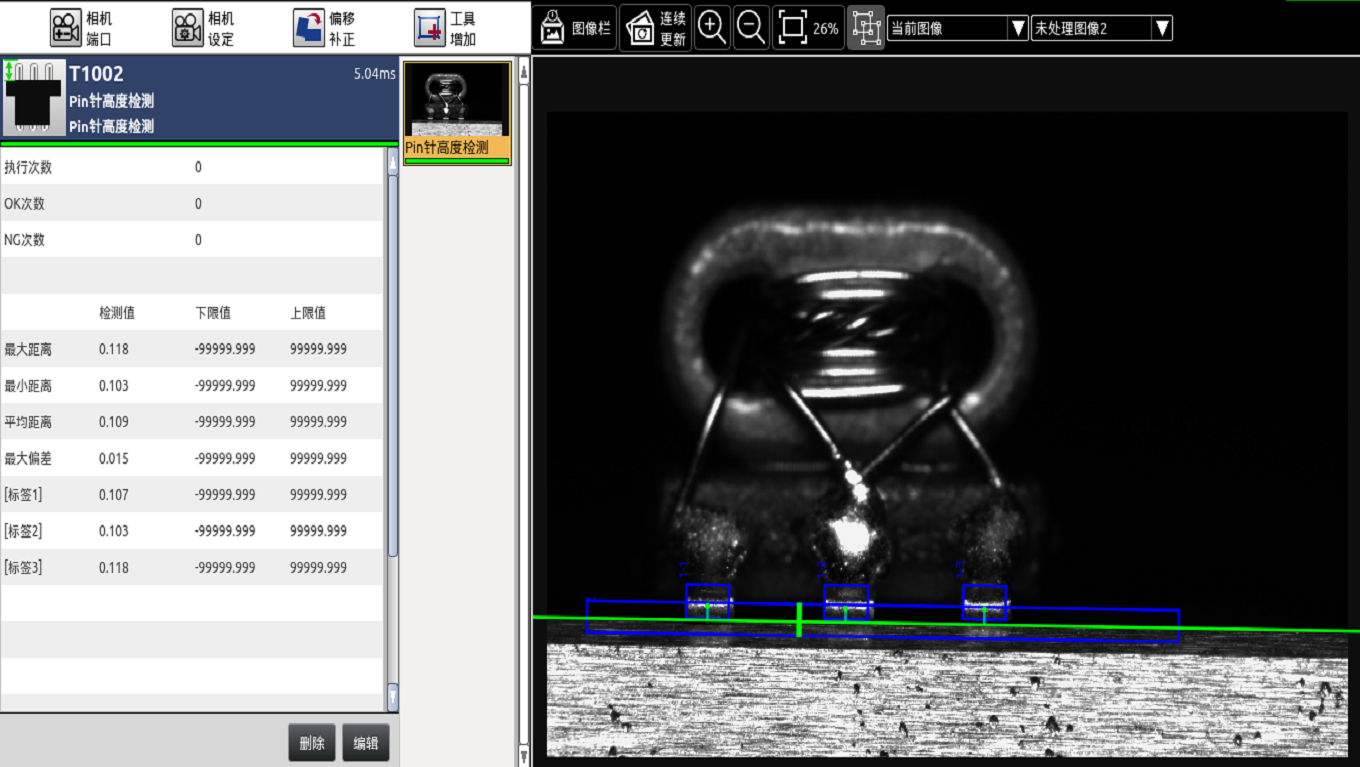Screen dimensions: 1360x767
Task: Click the 检测值 column header
Action: pos(117,313)
